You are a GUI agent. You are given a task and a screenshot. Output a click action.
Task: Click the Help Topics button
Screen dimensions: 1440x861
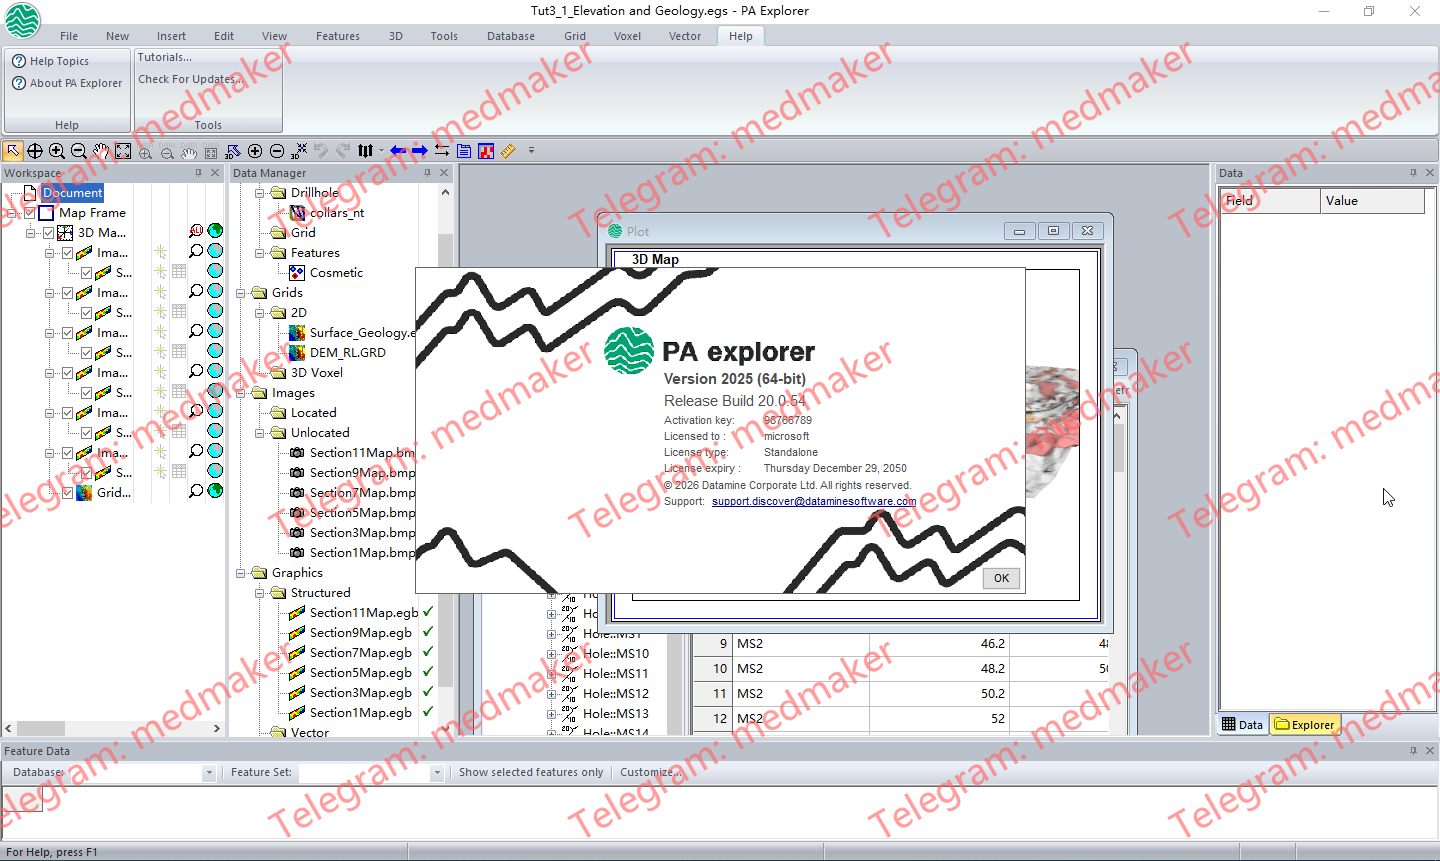coord(50,61)
